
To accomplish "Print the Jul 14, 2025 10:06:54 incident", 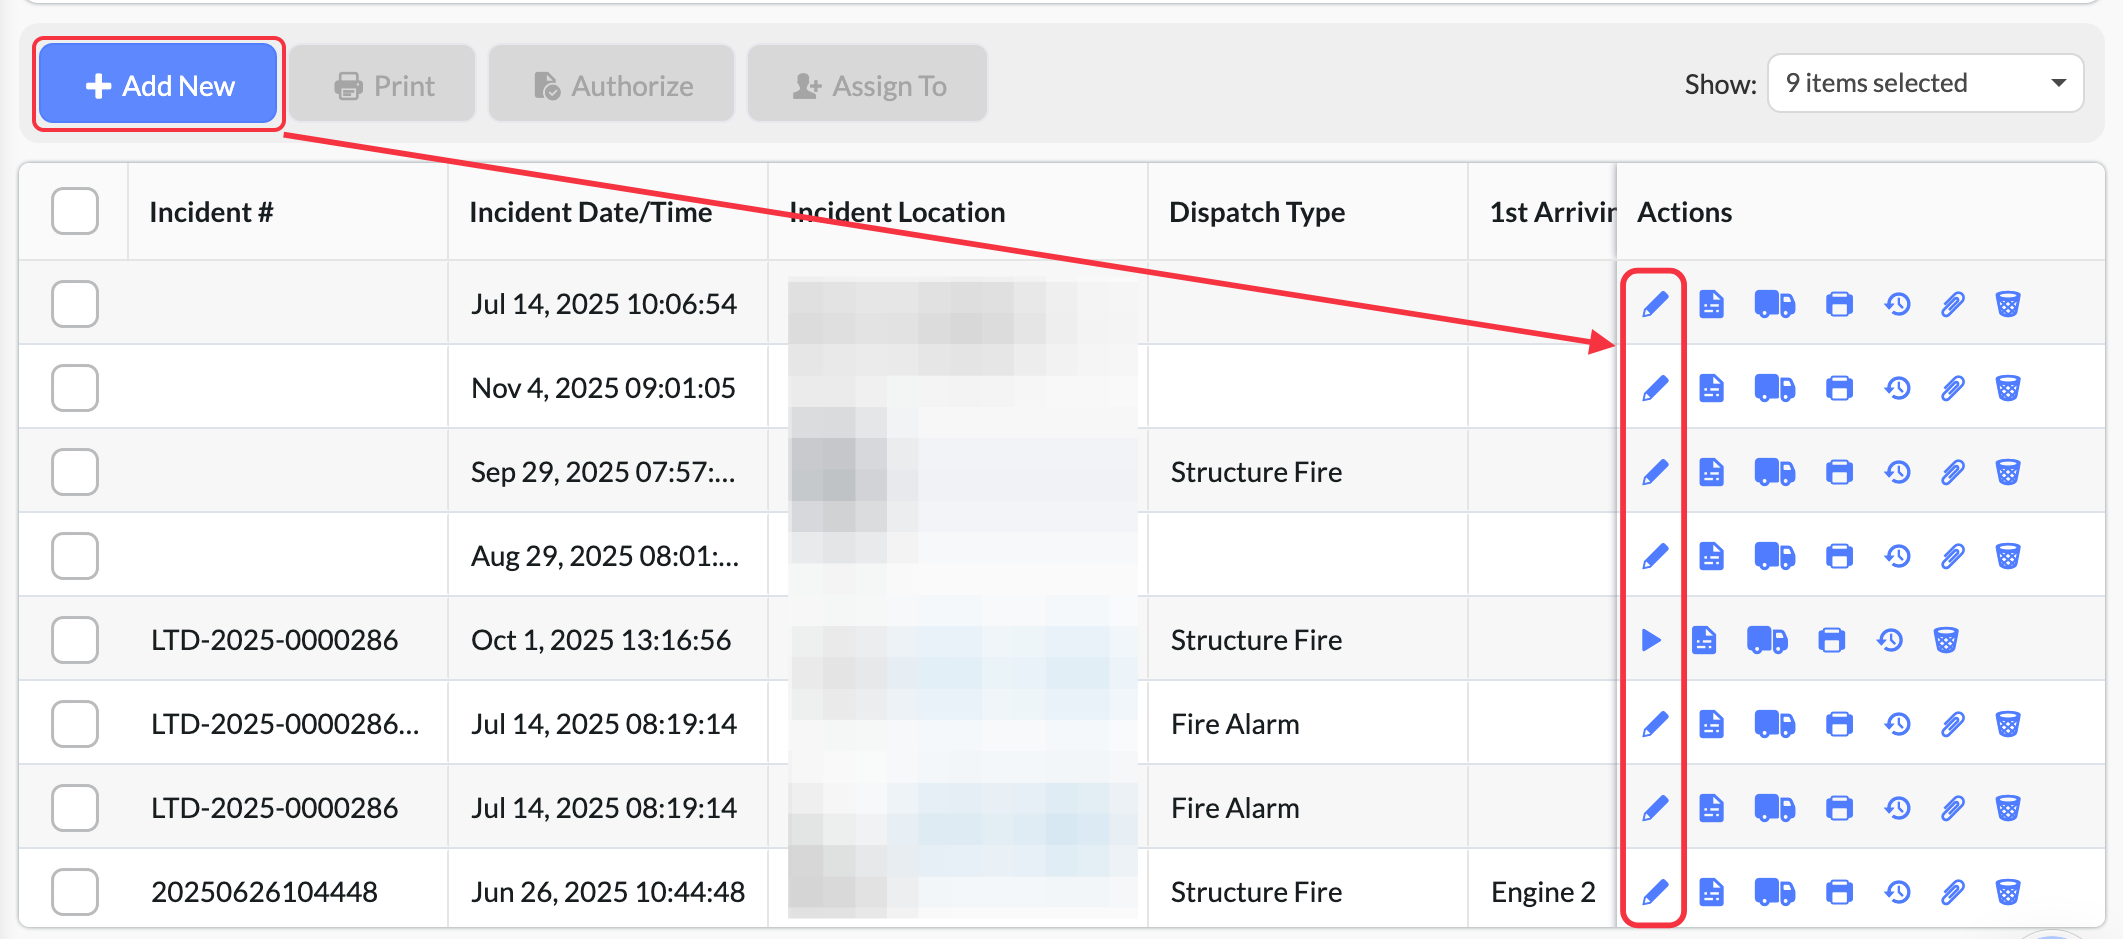I will click(1839, 304).
